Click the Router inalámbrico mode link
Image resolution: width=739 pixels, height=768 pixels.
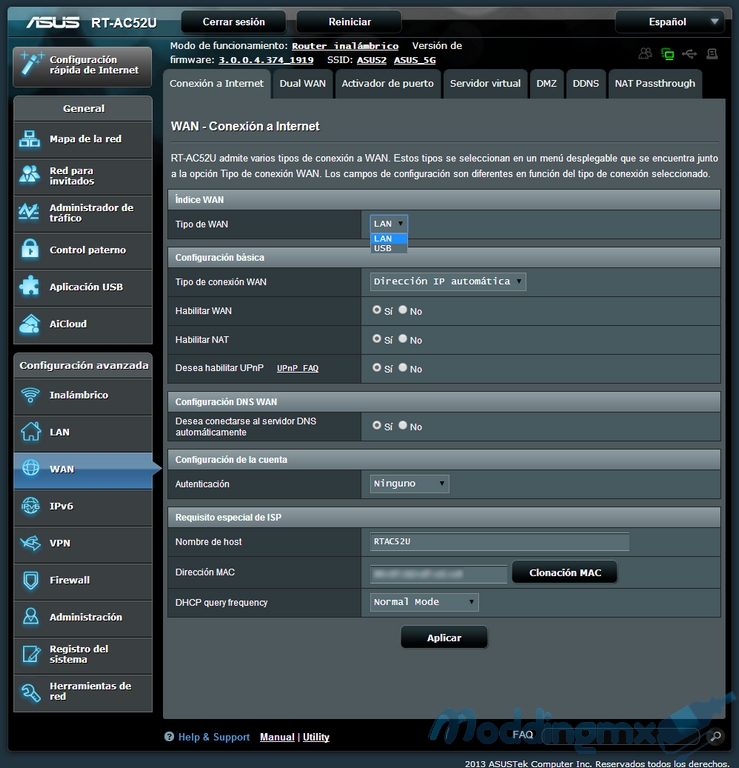click(x=345, y=46)
